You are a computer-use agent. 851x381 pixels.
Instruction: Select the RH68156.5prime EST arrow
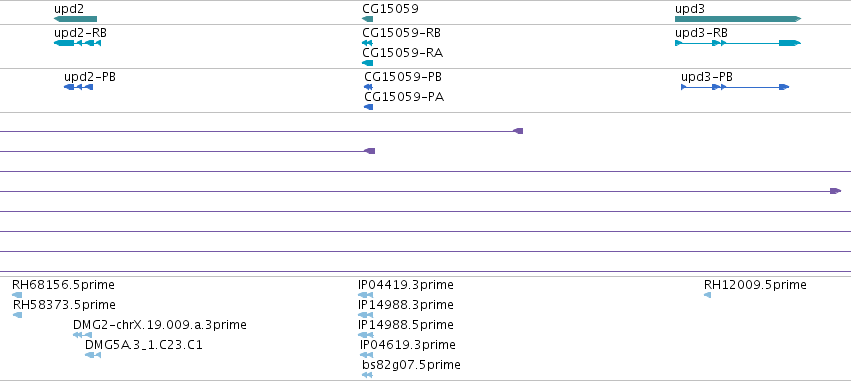[17, 295]
